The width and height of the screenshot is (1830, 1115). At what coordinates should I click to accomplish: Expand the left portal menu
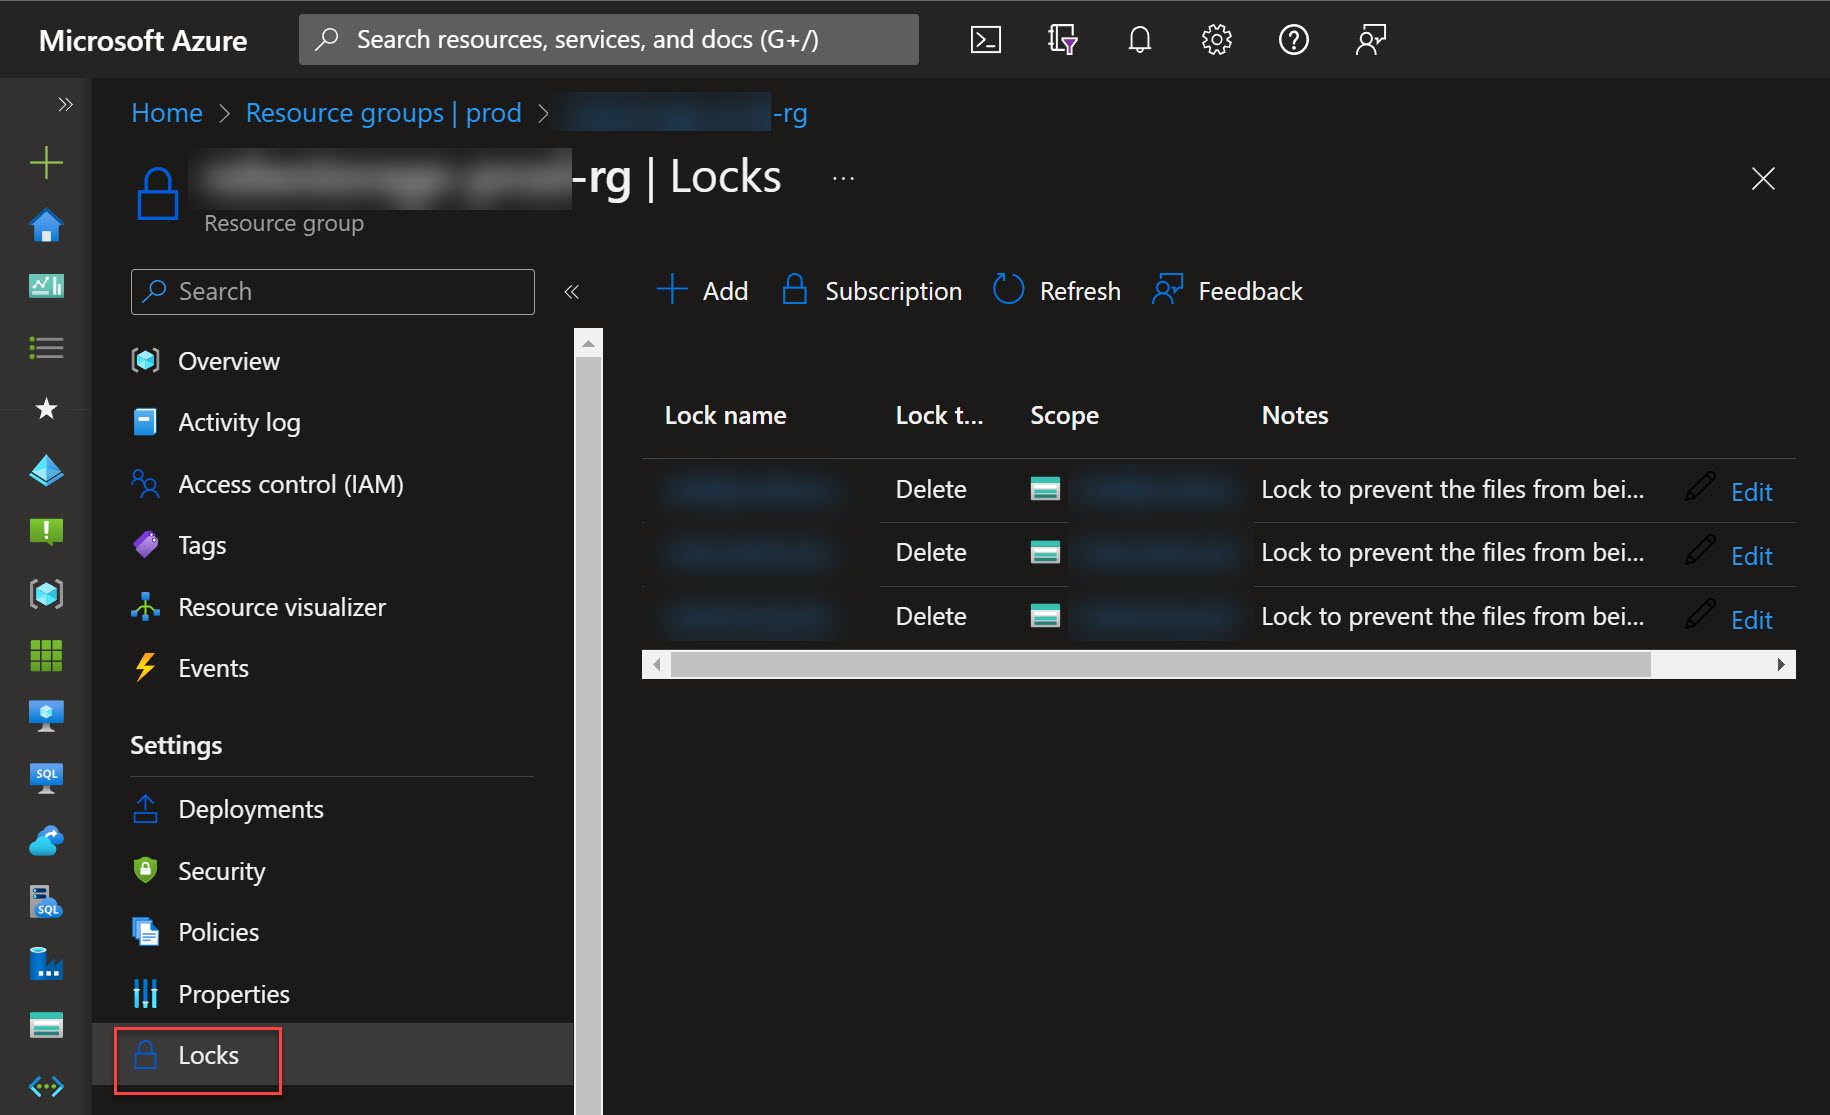[66, 105]
